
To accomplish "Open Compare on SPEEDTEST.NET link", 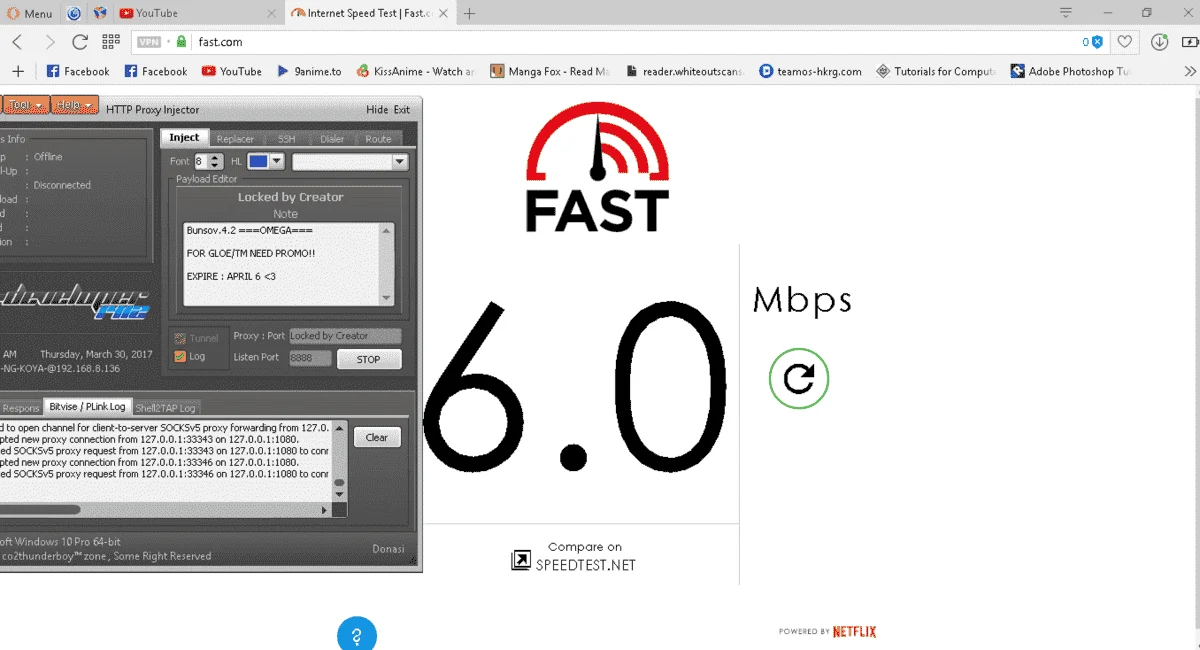I will [x=574, y=557].
